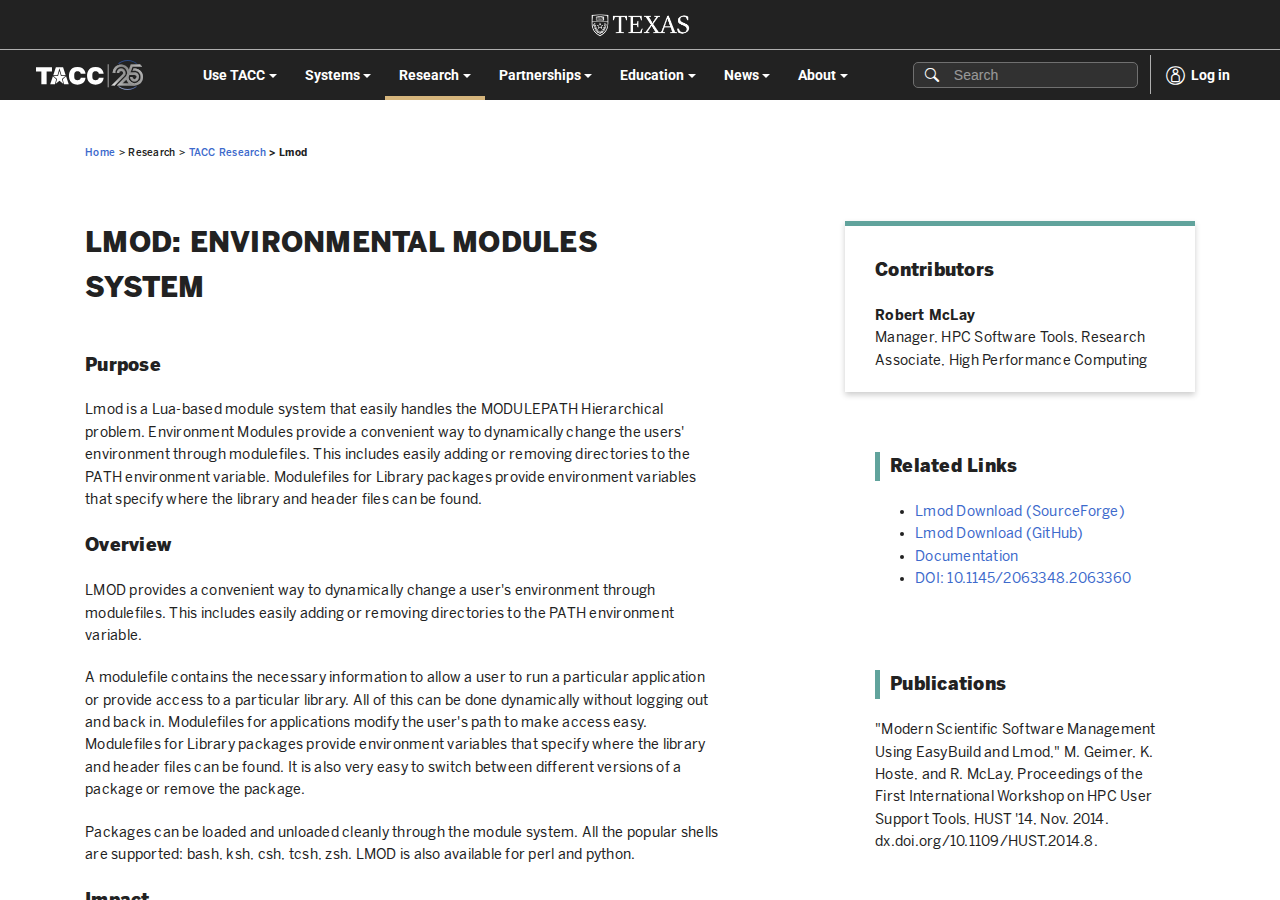Screen dimensions: 1280x900
Task: Click the University of Texas shield logo
Action: point(640,25)
